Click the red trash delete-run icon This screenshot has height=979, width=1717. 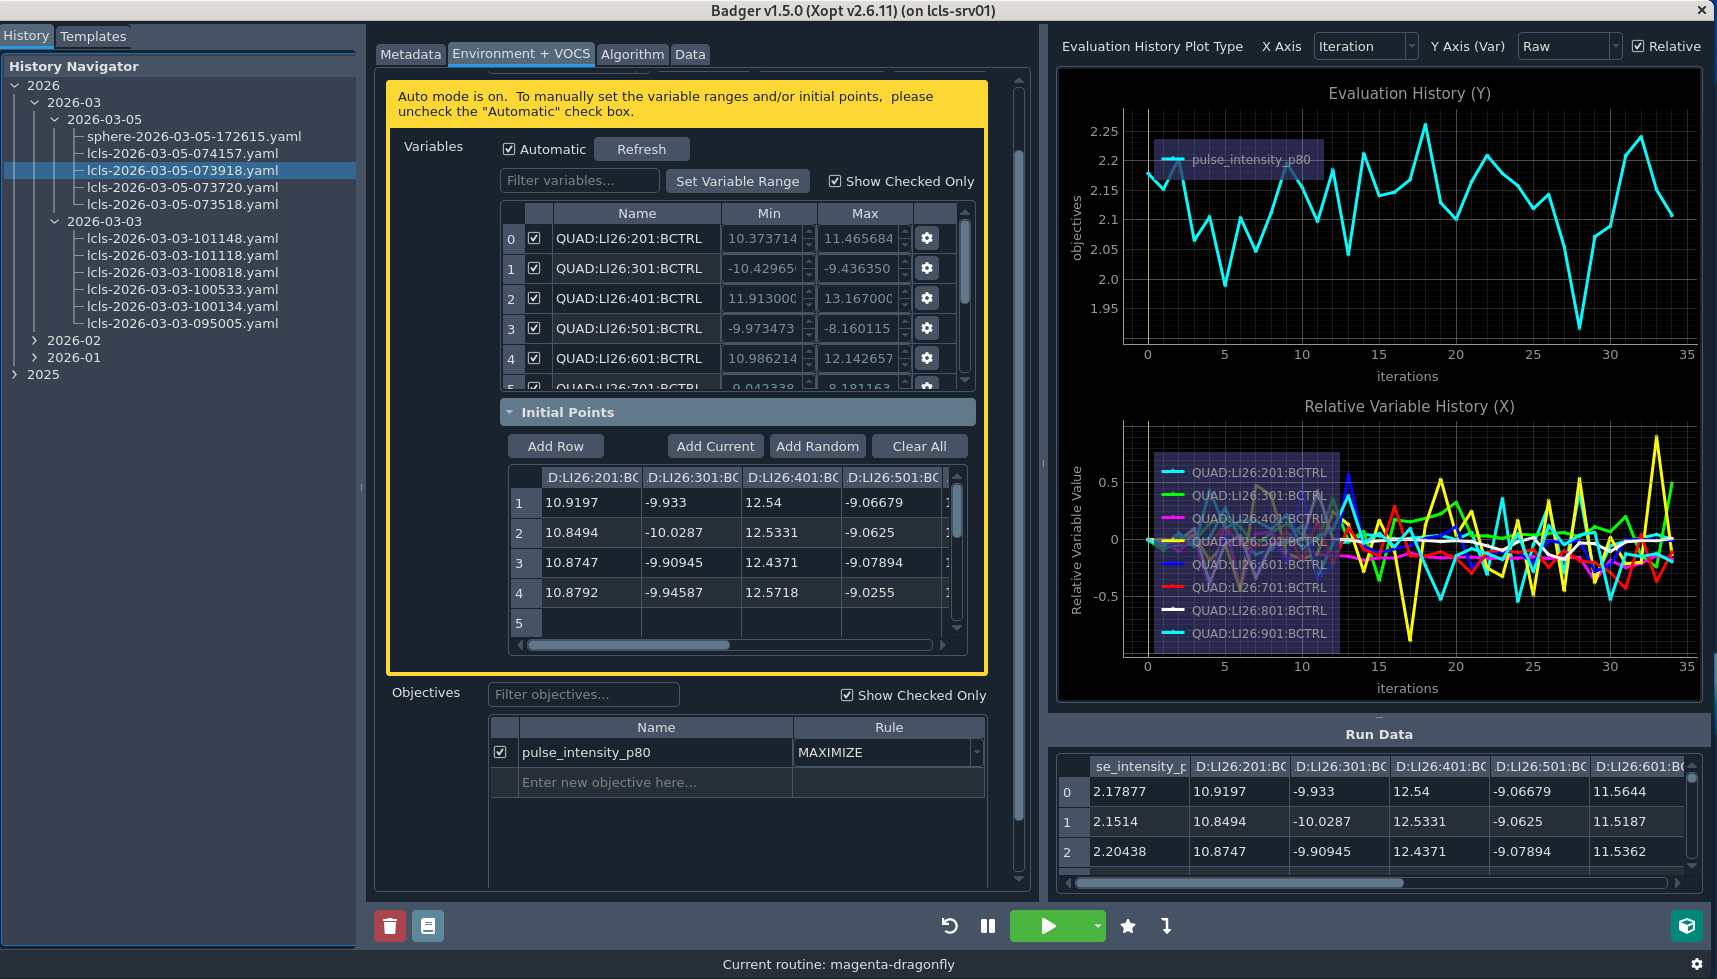(x=390, y=926)
